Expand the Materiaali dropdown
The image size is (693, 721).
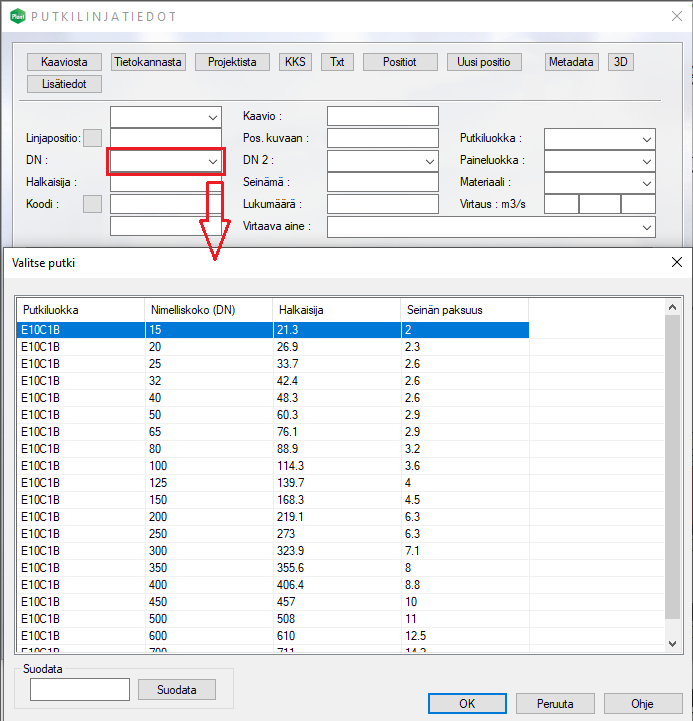point(646,182)
